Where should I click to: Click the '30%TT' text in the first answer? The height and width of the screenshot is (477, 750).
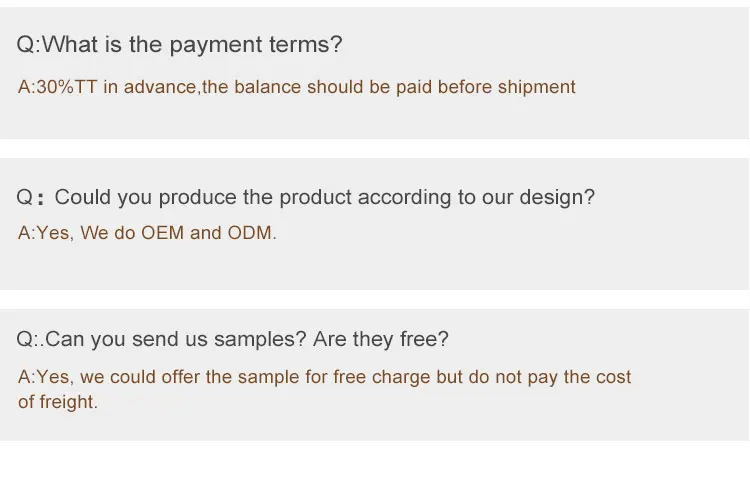click(x=66, y=87)
